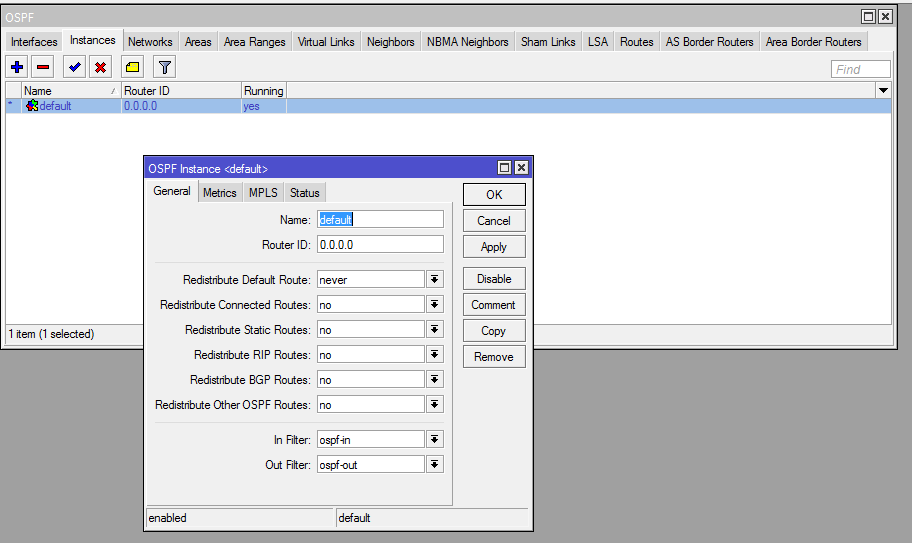Click the blue plus add instance icon
Viewport: 912px width, 543px height.
pos(16,67)
